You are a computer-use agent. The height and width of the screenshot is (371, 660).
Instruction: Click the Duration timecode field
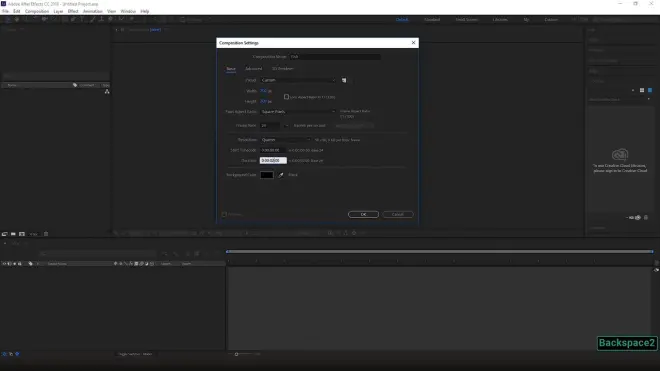click(273, 160)
